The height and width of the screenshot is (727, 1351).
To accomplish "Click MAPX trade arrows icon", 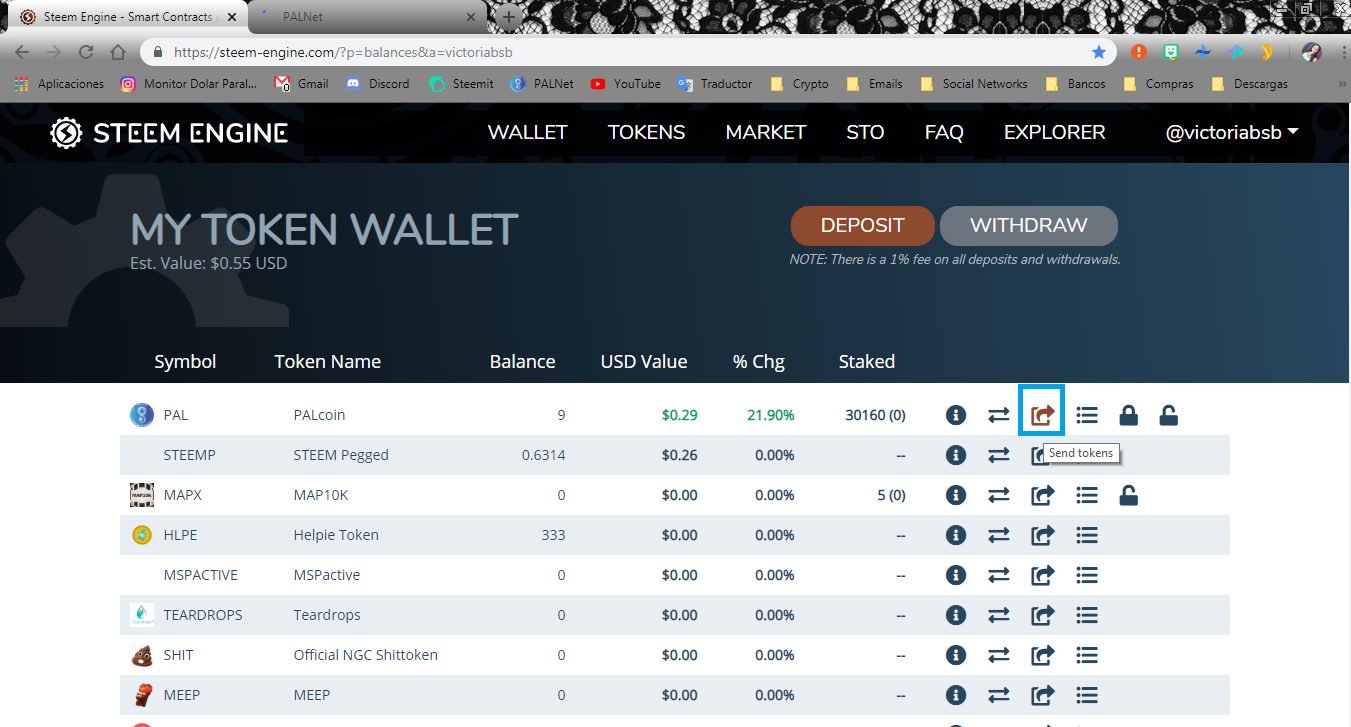I will (x=999, y=495).
